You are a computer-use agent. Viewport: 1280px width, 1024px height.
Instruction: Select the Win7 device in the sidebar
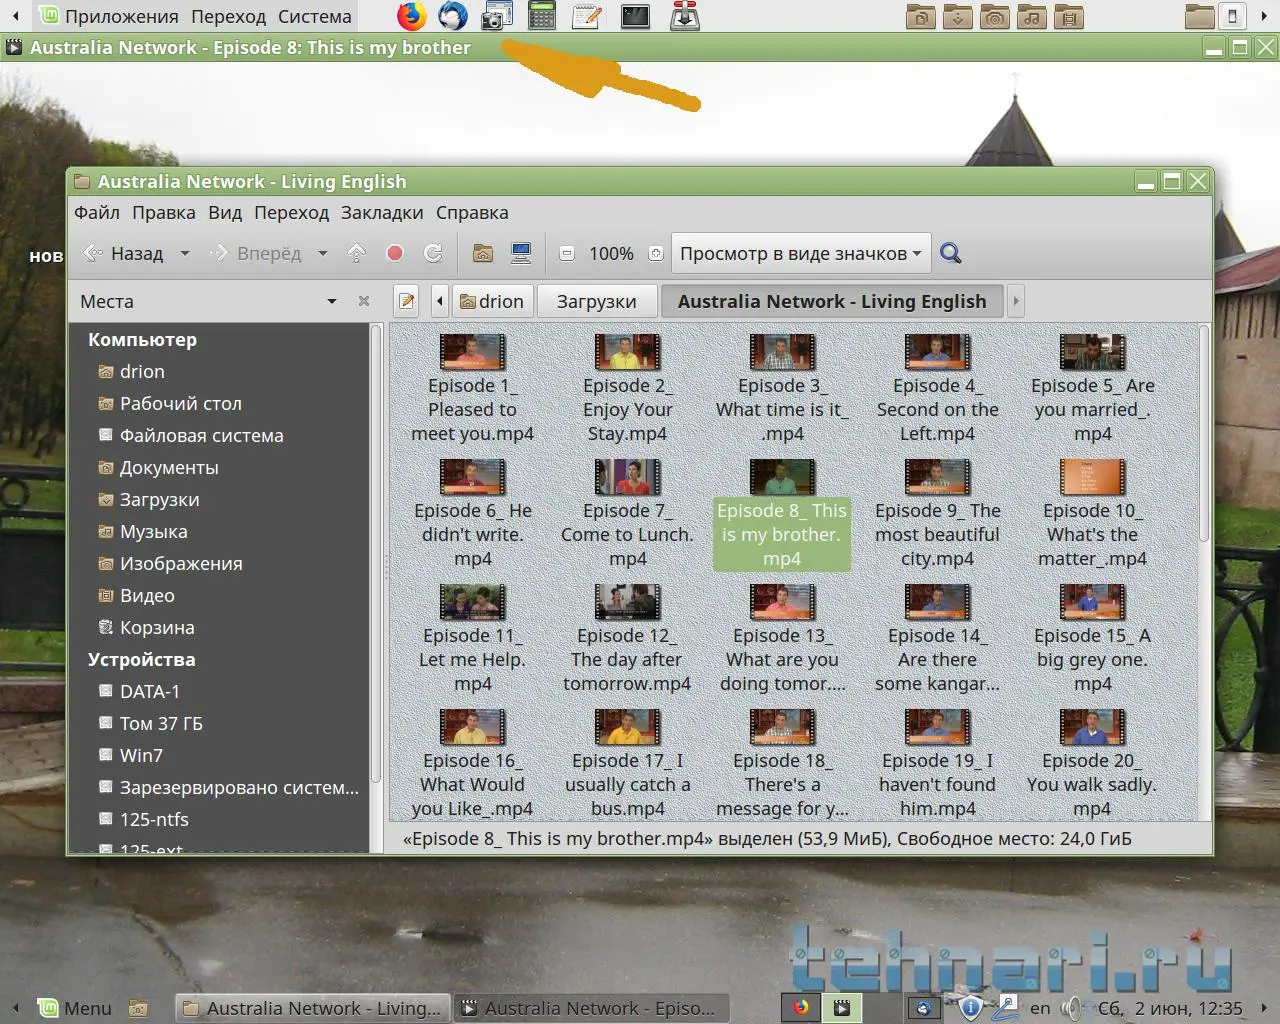(140, 755)
